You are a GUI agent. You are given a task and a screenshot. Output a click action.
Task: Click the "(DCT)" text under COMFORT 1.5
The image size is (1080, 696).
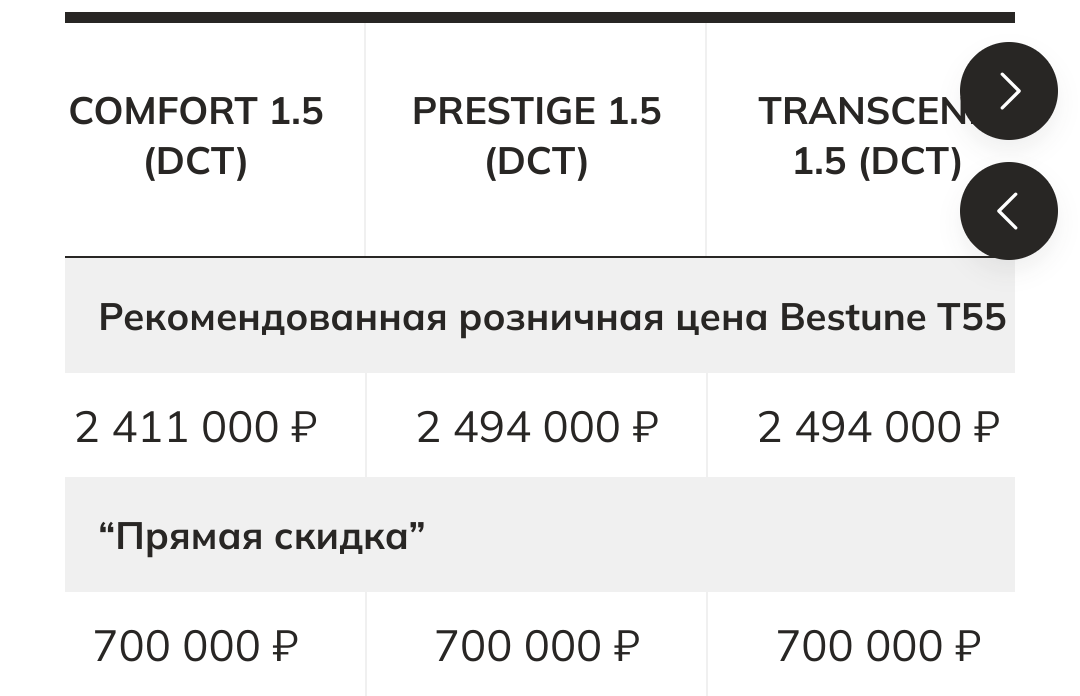[x=196, y=161]
